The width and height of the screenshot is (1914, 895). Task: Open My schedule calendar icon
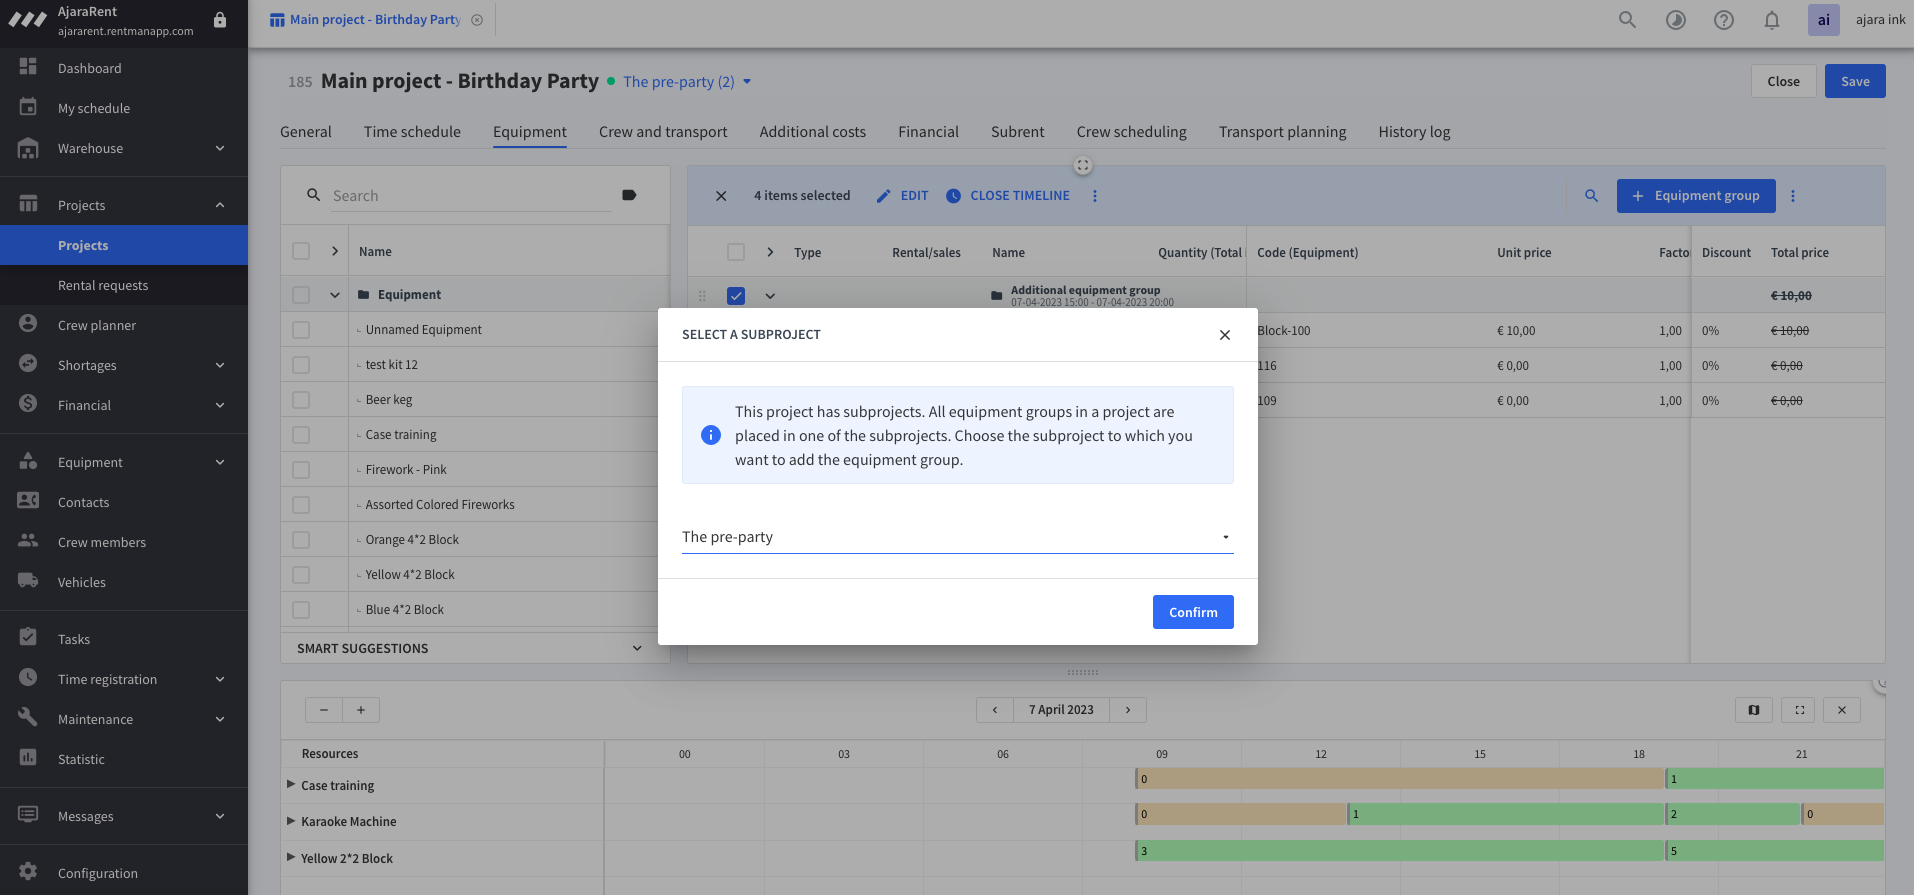[28, 107]
